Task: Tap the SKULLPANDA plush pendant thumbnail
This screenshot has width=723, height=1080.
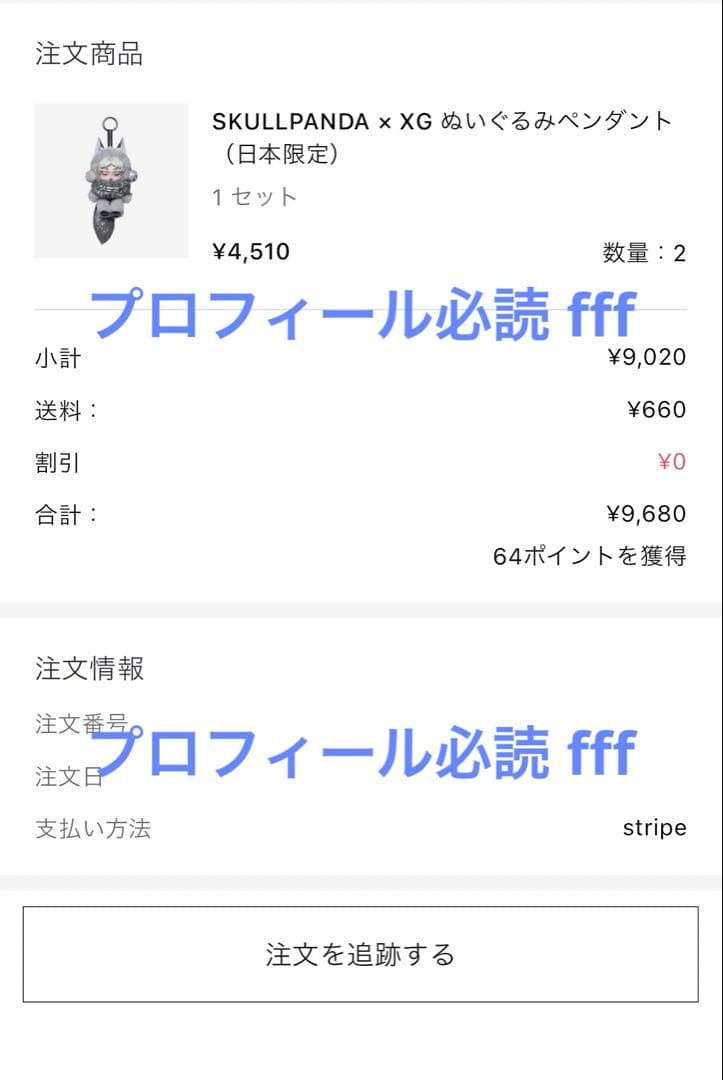Action: [x=111, y=181]
